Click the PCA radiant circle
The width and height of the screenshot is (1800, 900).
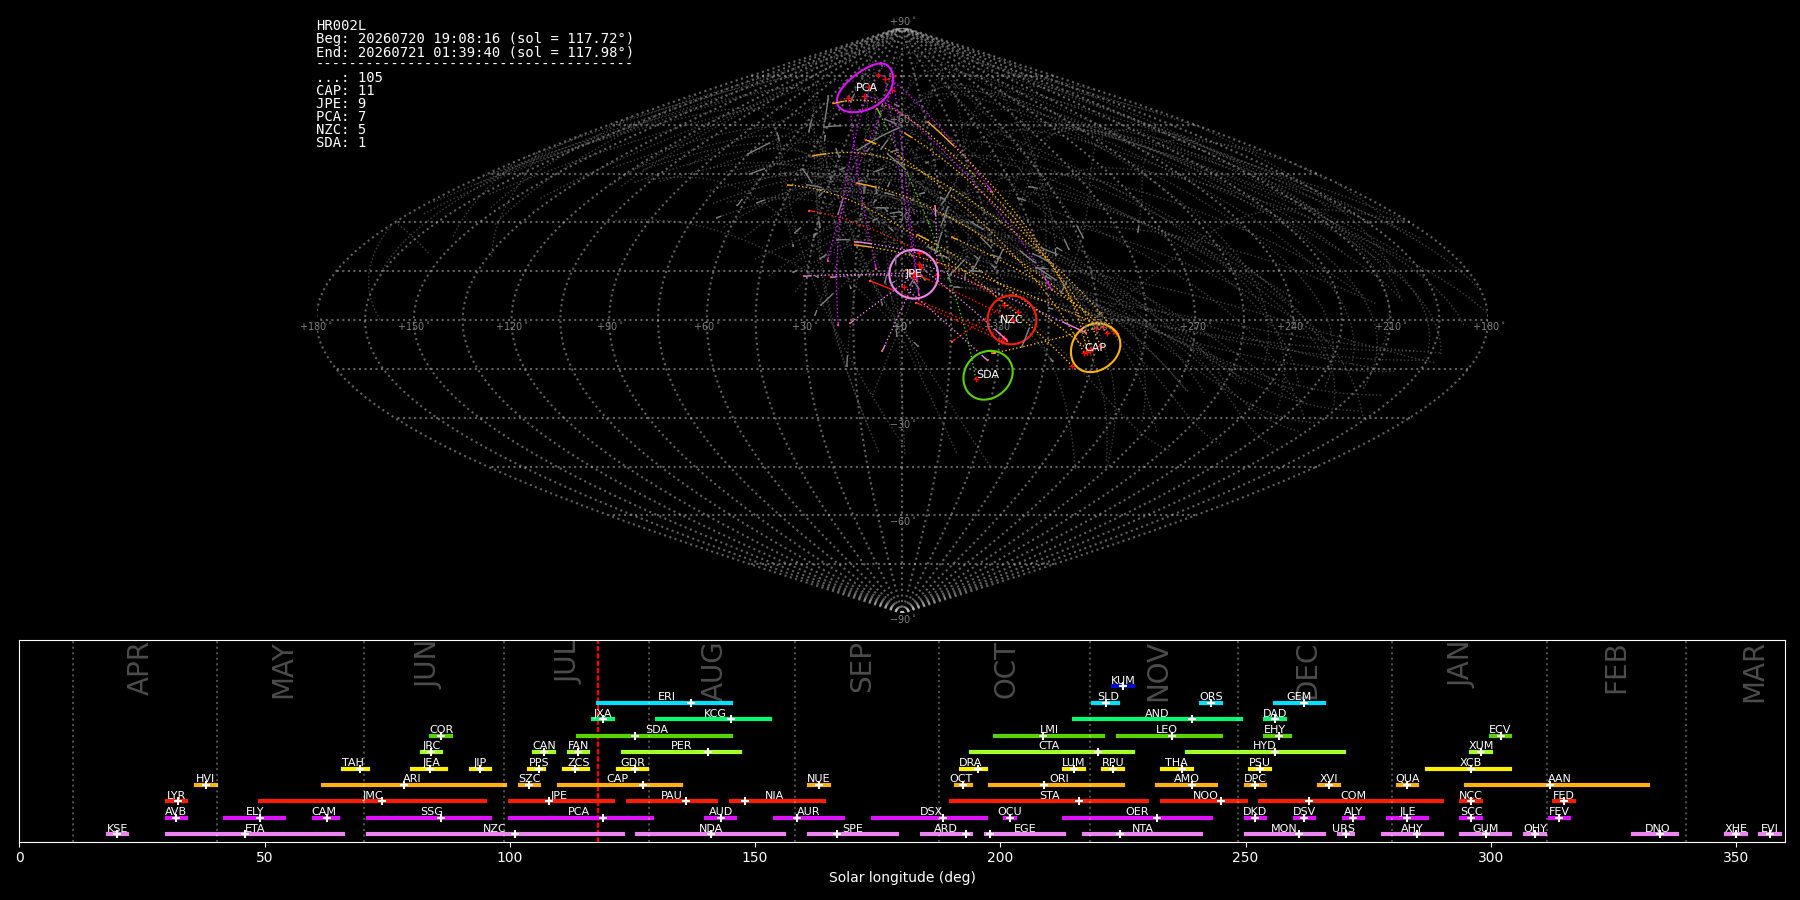[865, 88]
